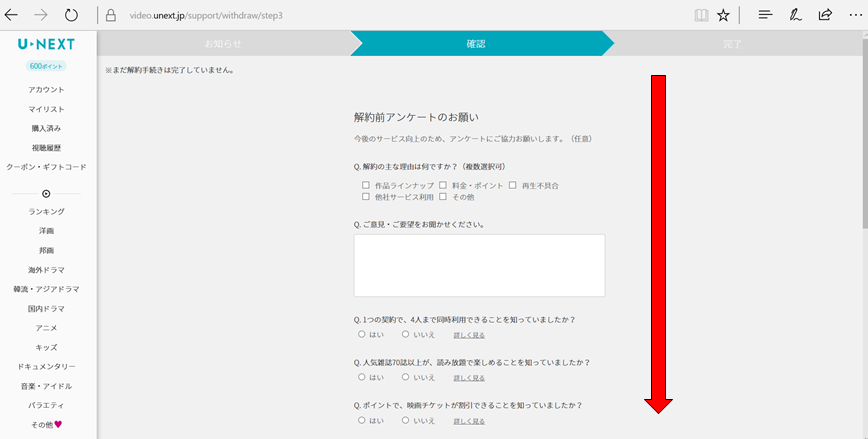Select いいえ for 4人まで同時利用 question
Screen dimensions: 868x439
[x=405, y=334]
